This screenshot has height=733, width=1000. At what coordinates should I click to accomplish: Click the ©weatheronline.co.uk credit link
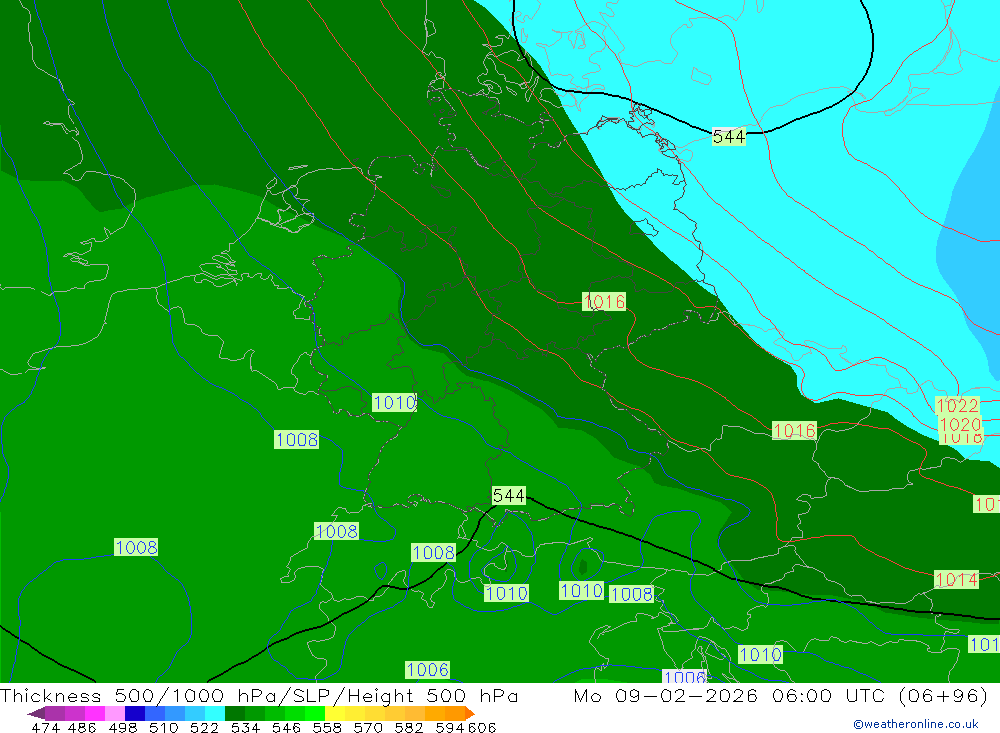[916, 724]
